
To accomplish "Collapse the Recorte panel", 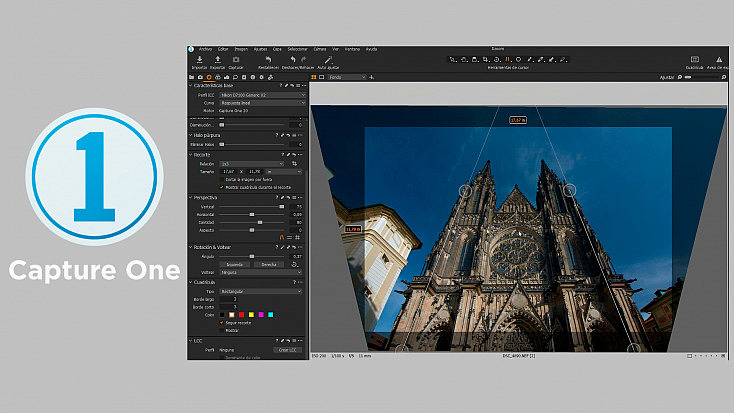I will 191,155.
